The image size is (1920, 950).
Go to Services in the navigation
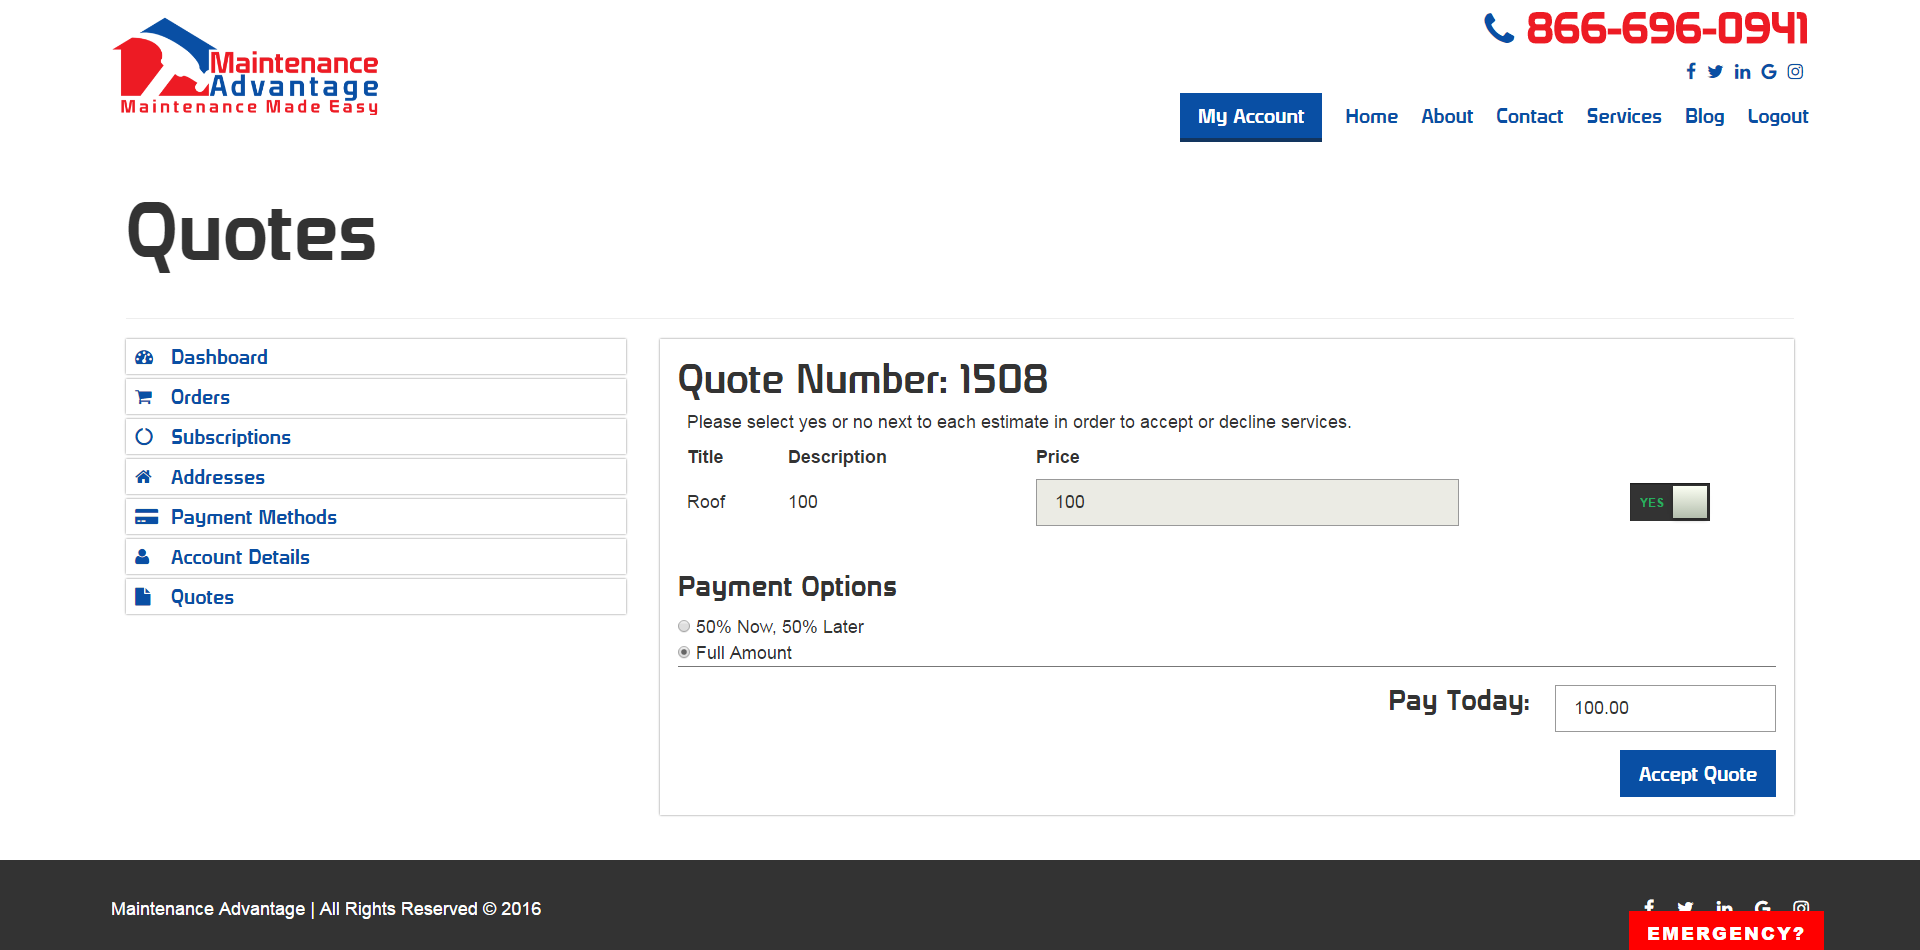tap(1624, 116)
